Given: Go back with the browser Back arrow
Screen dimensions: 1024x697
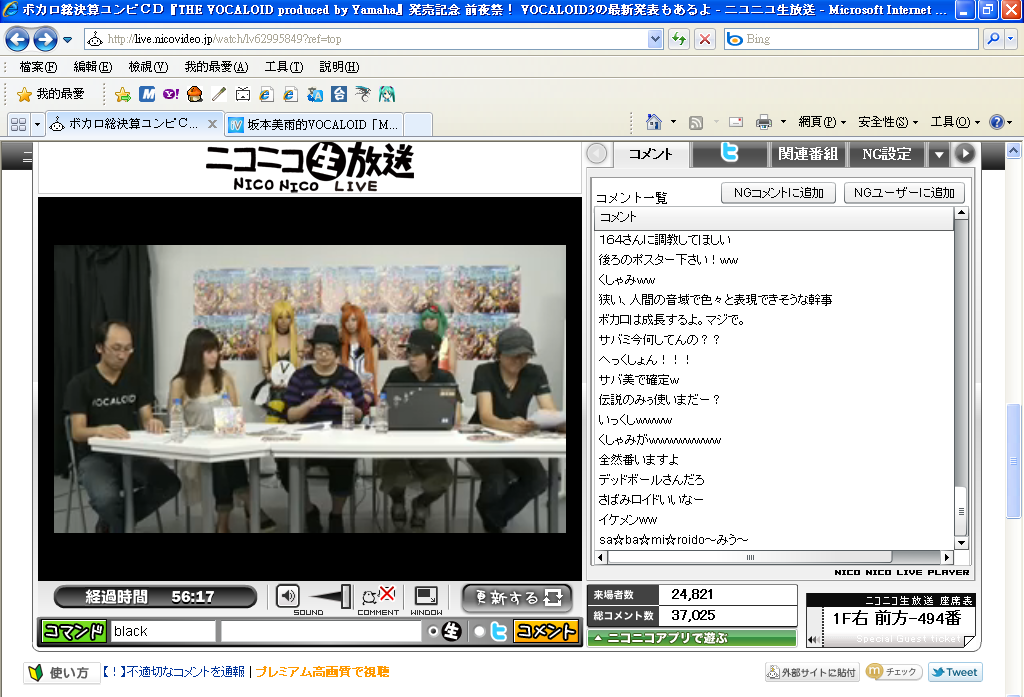Looking at the screenshot, I should 17,39.
